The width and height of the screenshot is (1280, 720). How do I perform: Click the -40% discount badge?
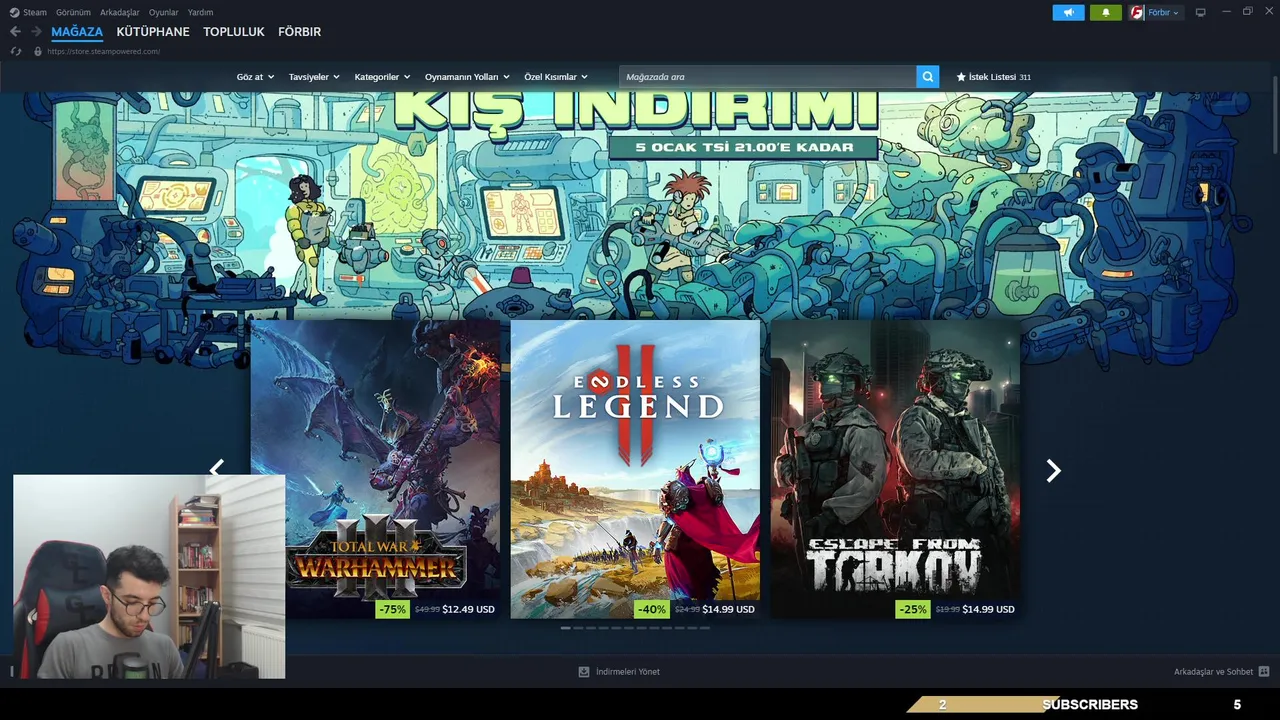click(x=652, y=609)
